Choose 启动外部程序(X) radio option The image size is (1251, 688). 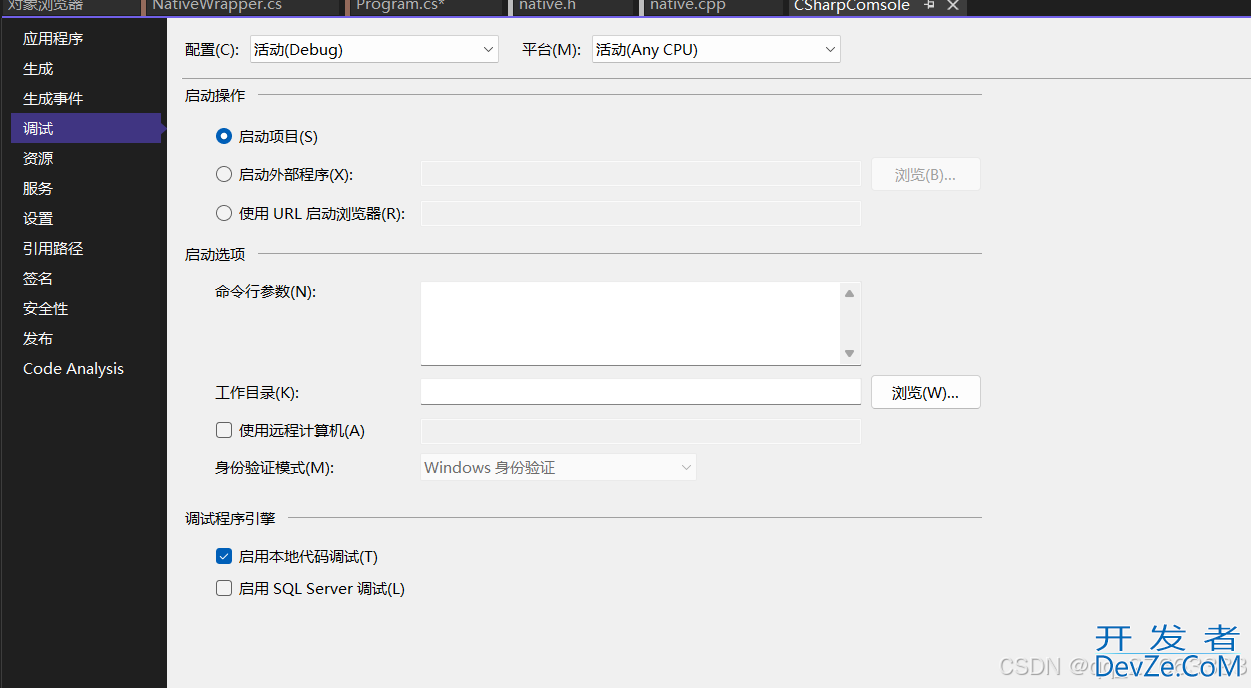click(224, 174)
